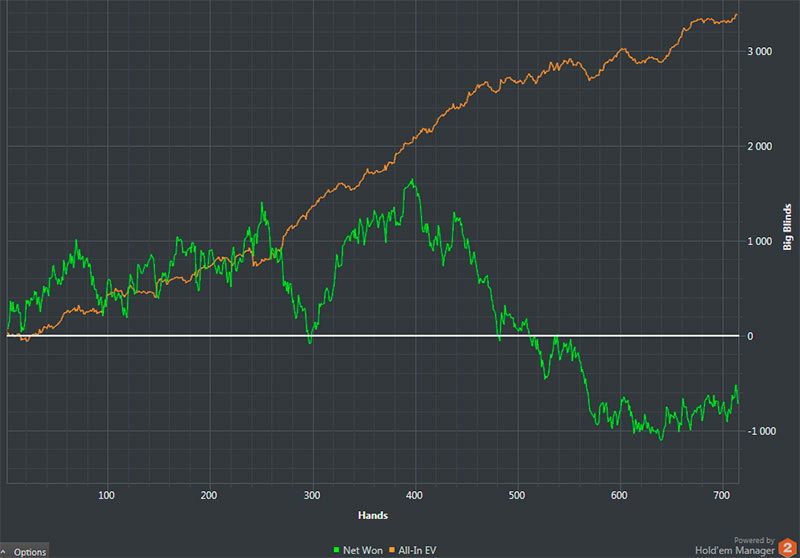Click the green Net Won legend swatch
The width and height of the screenshot is (800, 558).
pyautogui.click(x=336, y=550)
